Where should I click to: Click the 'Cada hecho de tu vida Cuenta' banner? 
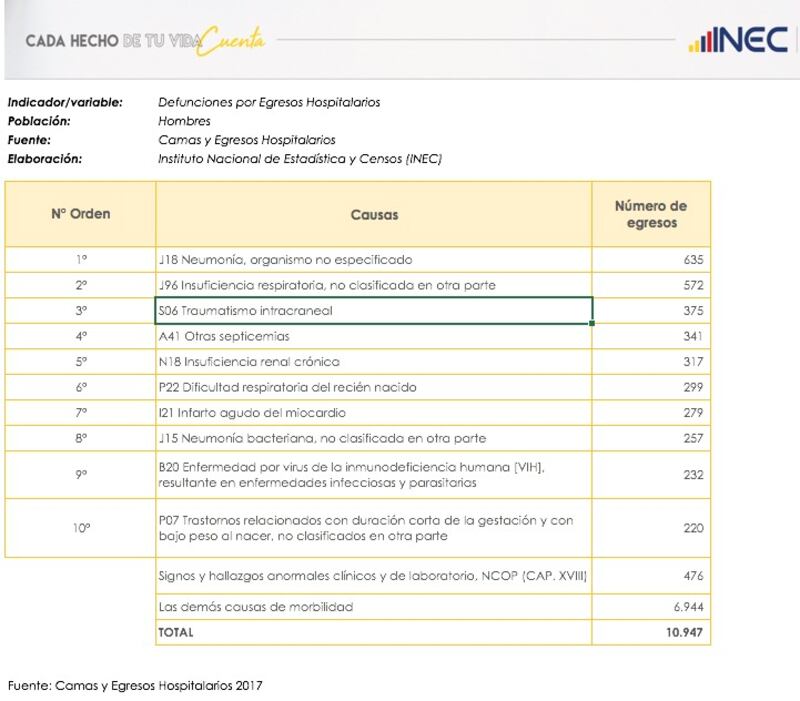145,40
